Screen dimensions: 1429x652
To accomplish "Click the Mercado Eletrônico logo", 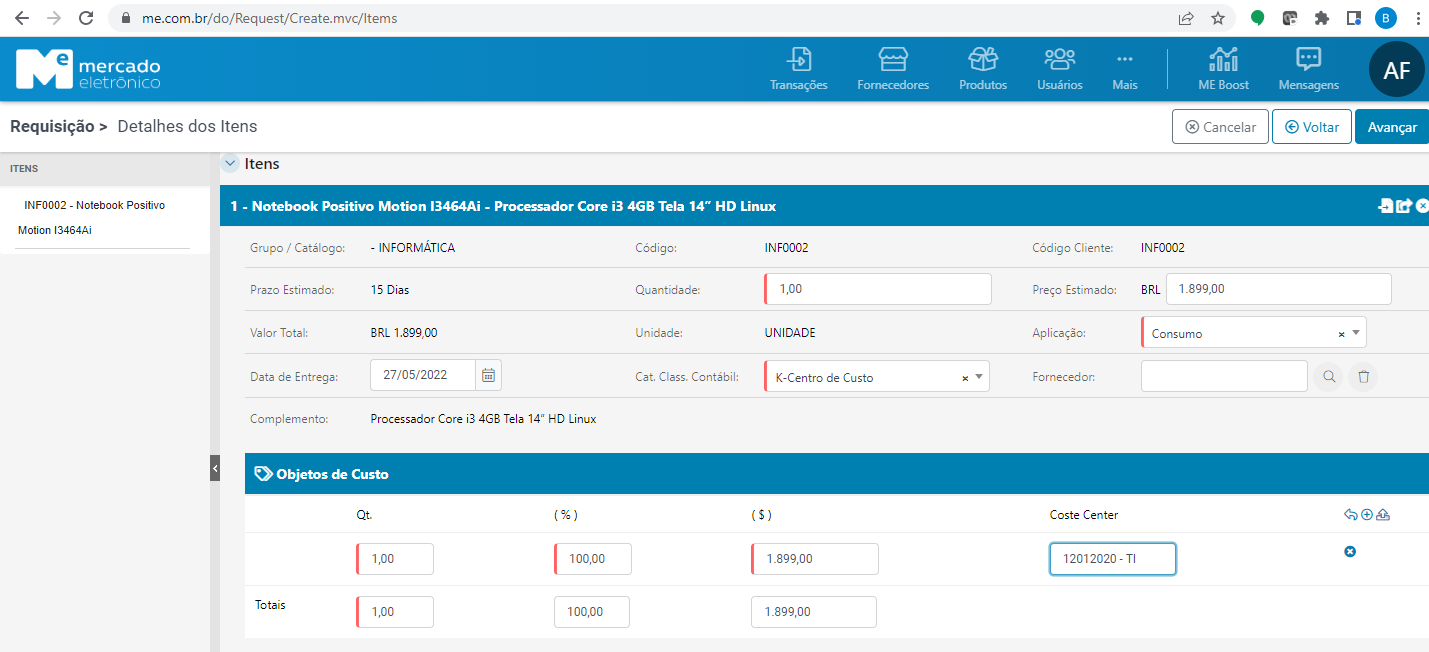I will [88, 69].
